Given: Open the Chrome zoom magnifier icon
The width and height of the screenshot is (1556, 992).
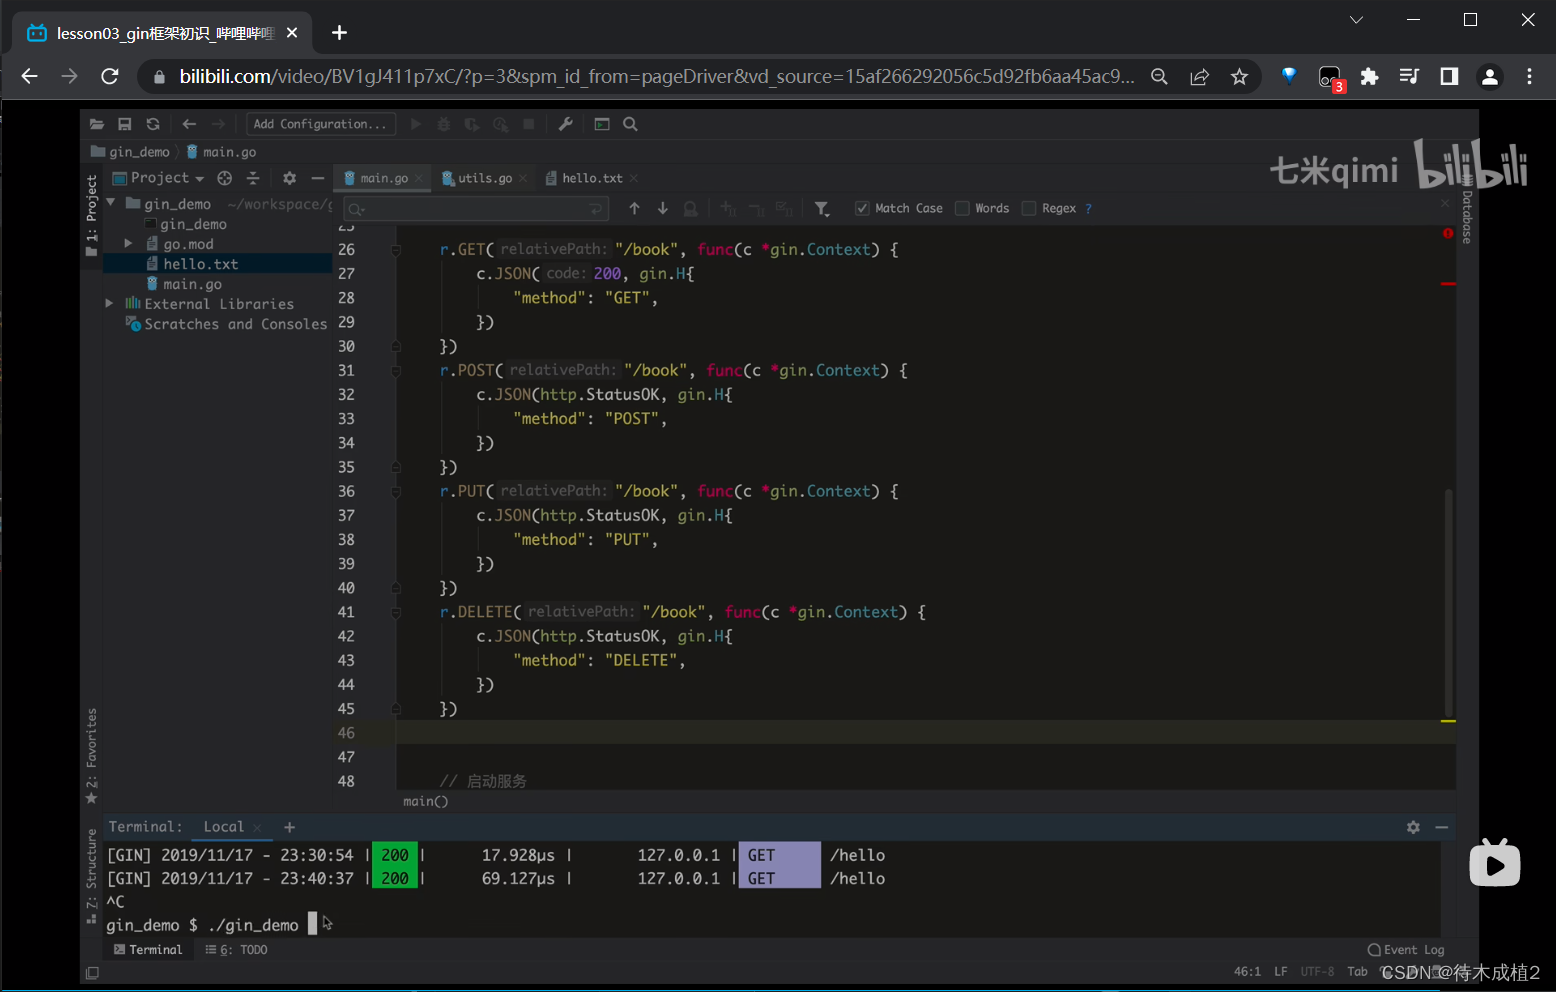Looking at the screenshot, I should point(1159,76).
